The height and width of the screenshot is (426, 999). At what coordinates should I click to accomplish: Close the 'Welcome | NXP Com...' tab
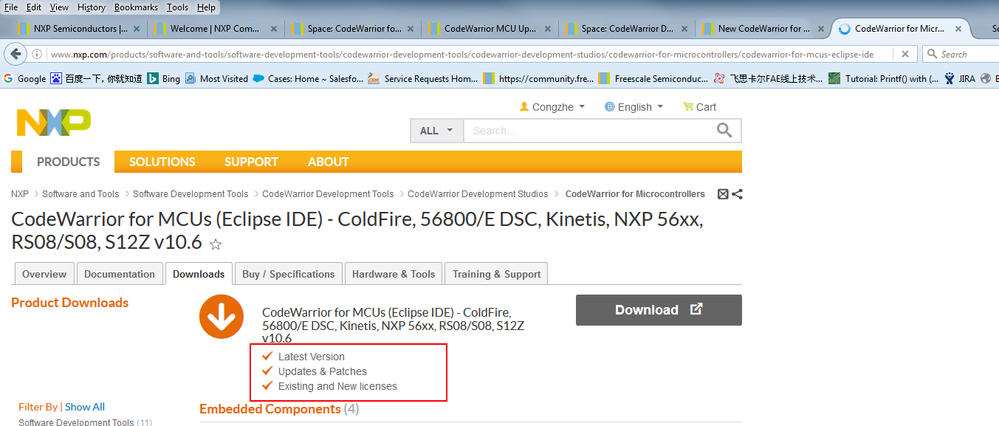pos(274,29)
